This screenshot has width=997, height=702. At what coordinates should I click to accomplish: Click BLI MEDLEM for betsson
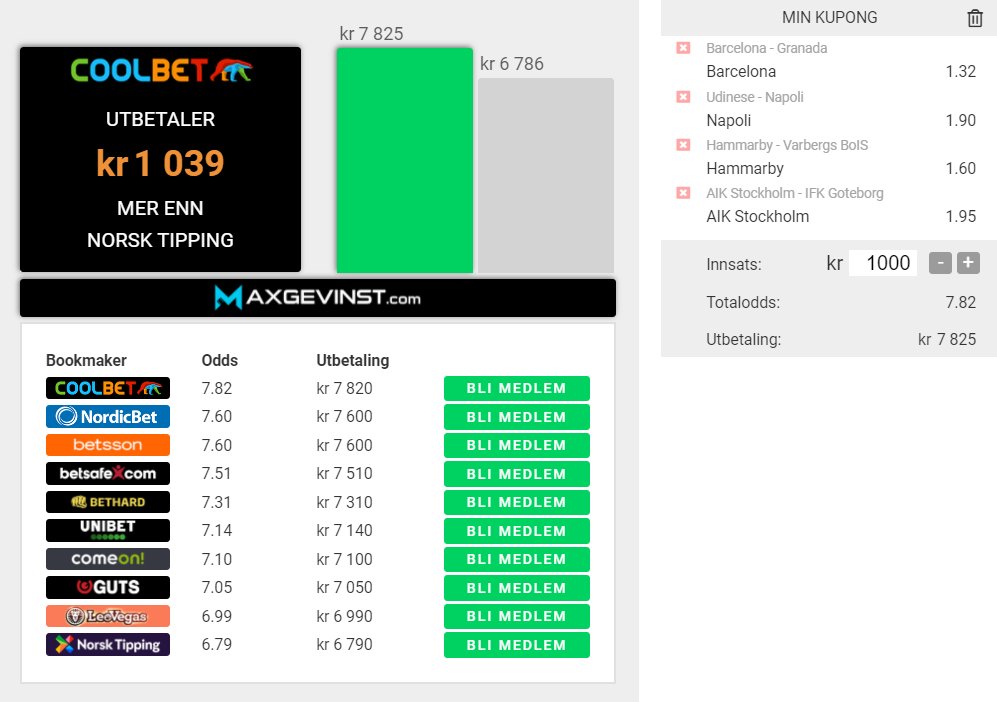tap(516, 445)
